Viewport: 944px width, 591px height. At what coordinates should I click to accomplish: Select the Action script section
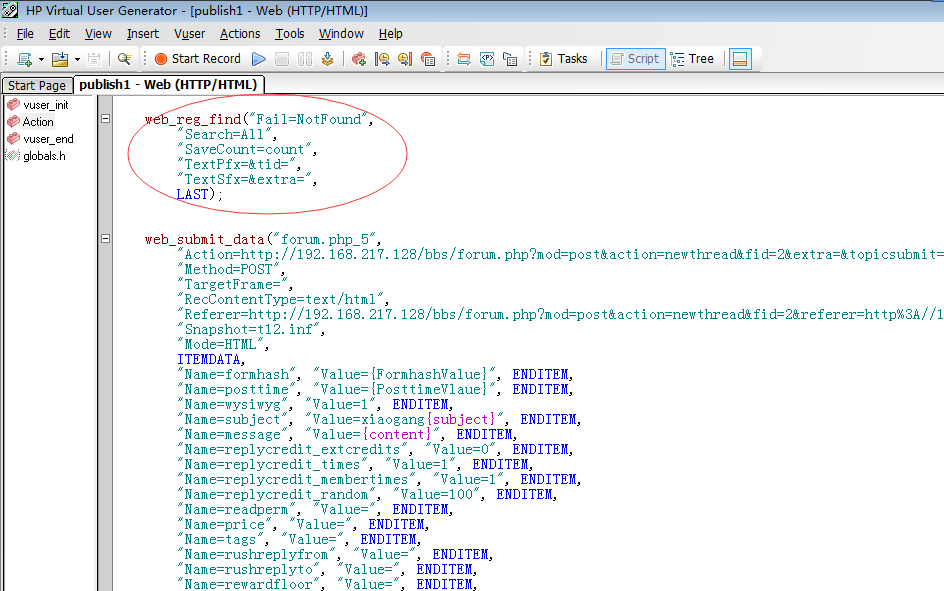pos(38,122)
